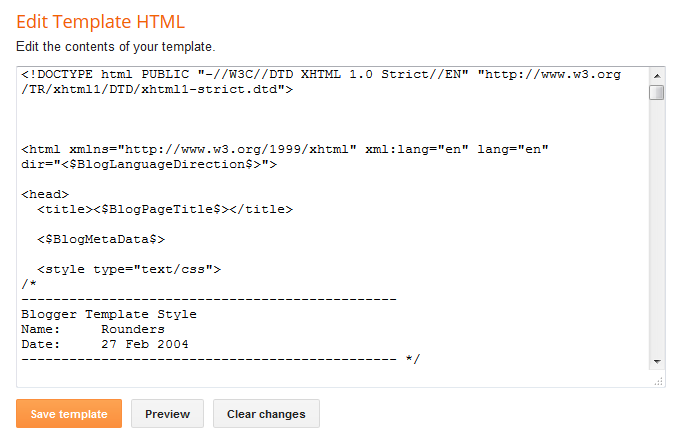Click the "Name: Rounders" line
677x435 pixels.
pos(93,329)
